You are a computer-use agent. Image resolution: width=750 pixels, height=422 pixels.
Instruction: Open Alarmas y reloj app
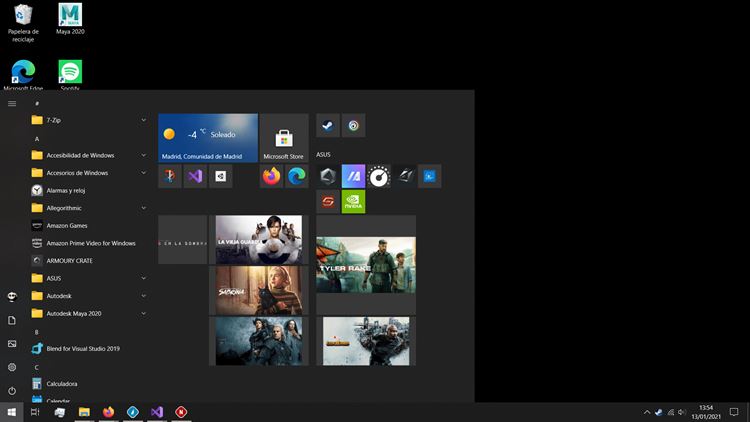(x=89, y=190)
